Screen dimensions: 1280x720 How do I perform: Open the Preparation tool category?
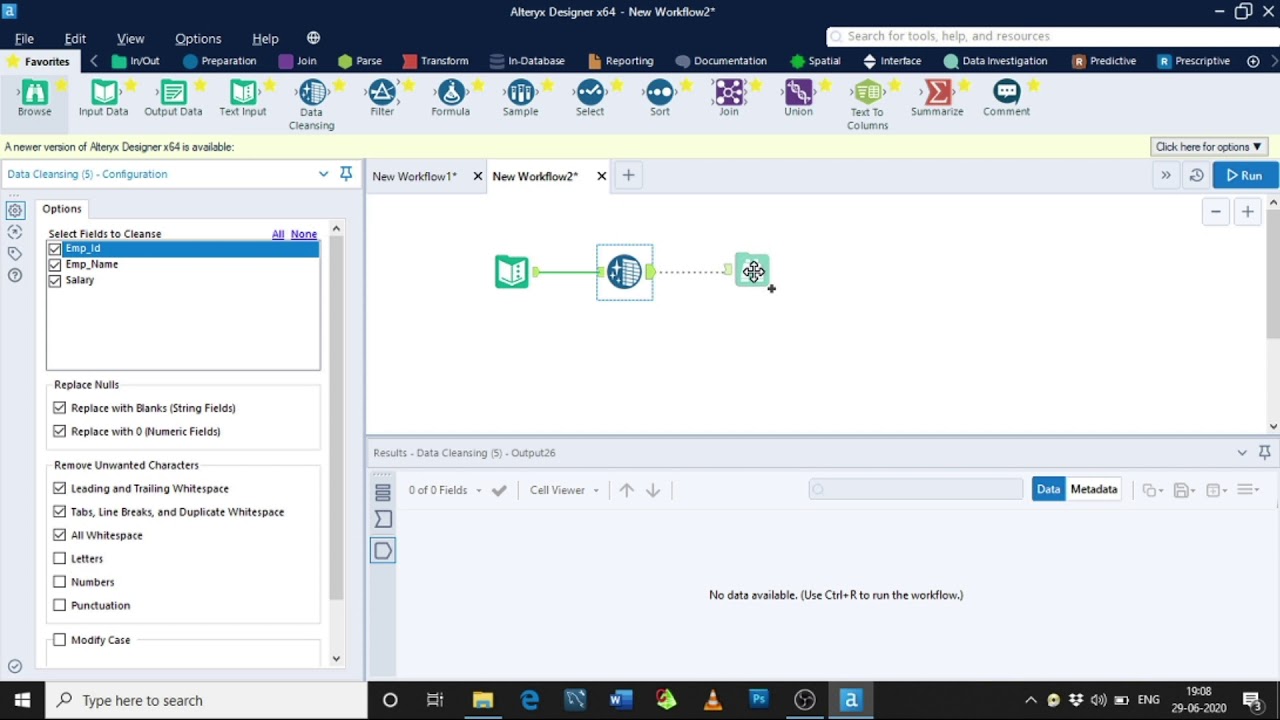pos(220,61)
